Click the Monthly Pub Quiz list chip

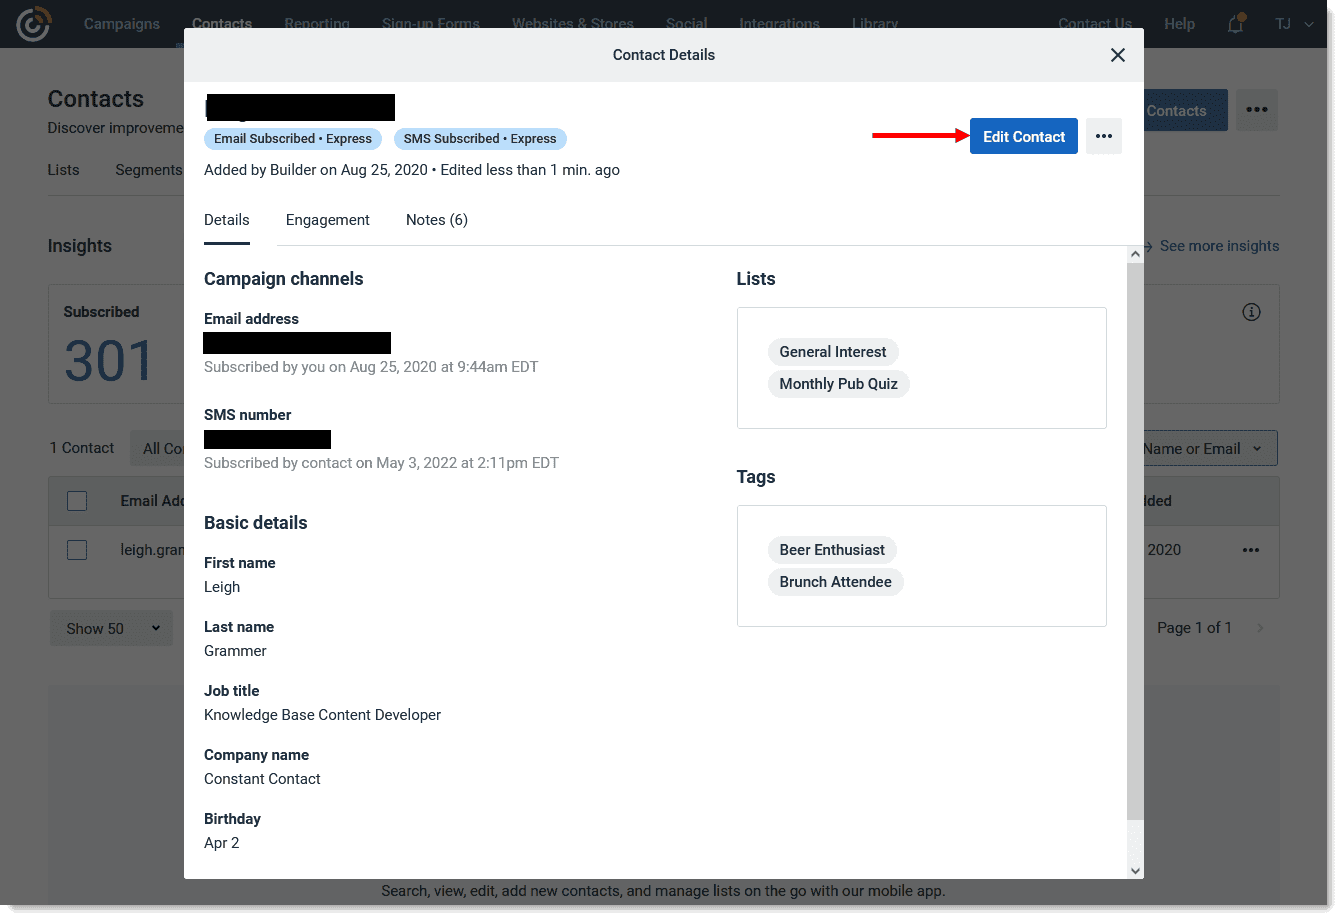click(x=838, y=383)
